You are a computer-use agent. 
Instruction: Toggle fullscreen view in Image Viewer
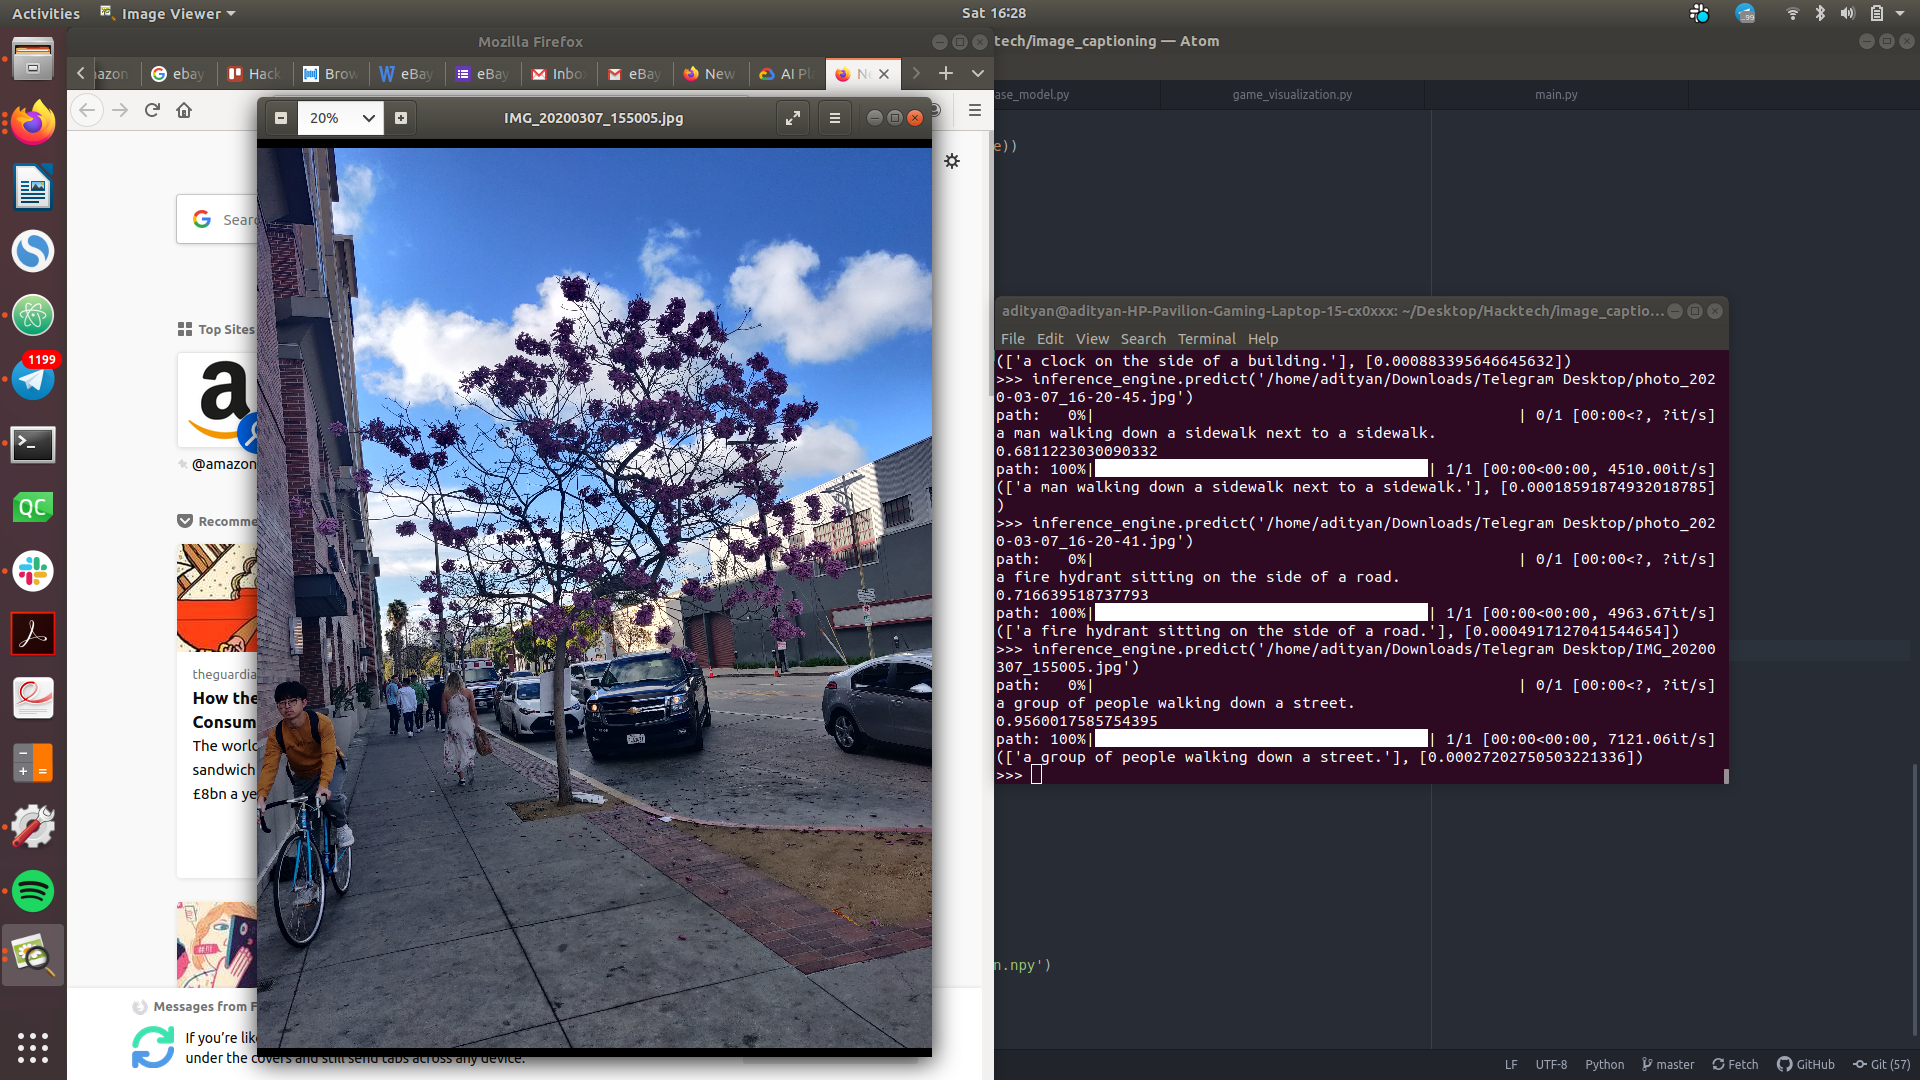point(793,118)
